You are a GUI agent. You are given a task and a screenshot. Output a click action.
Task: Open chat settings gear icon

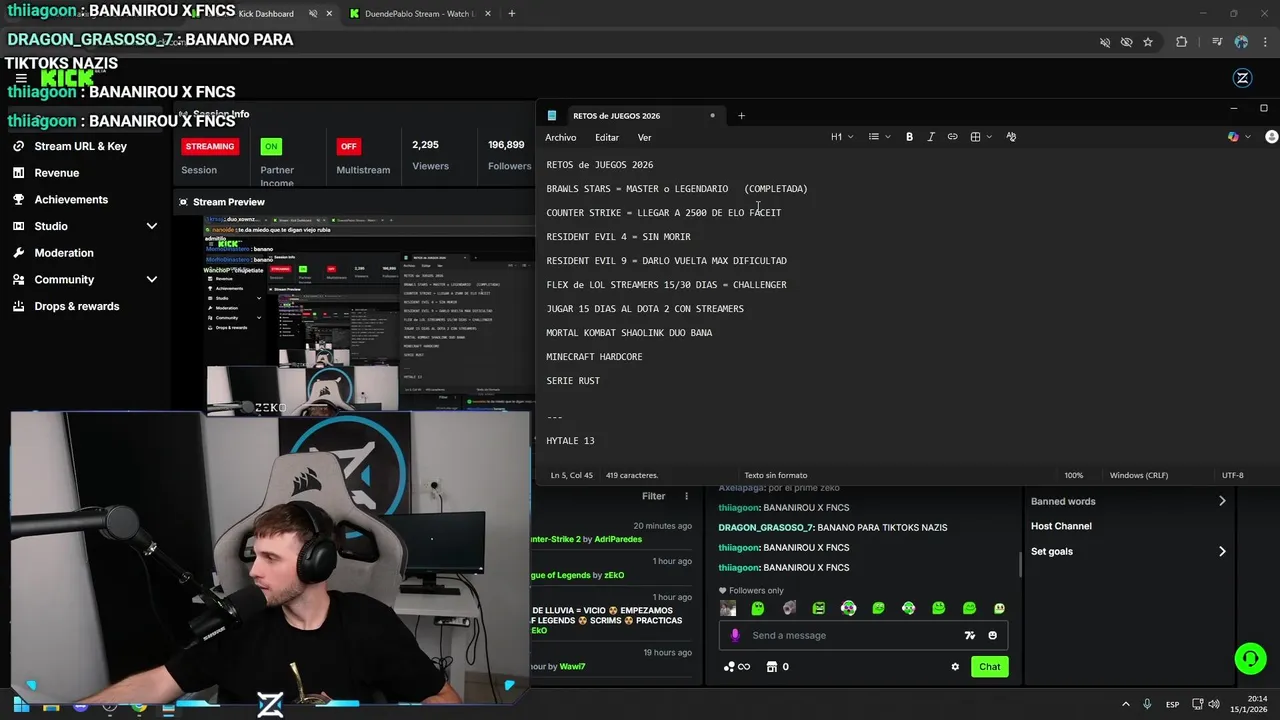pos(955,667)
